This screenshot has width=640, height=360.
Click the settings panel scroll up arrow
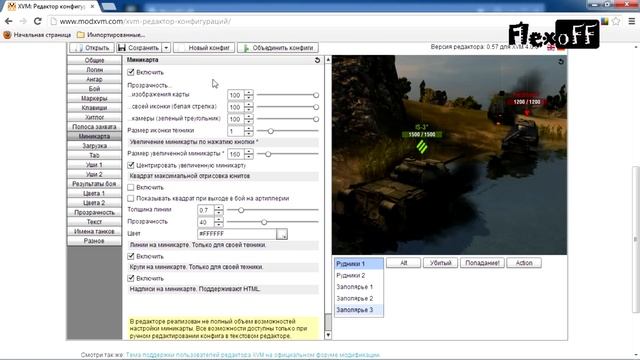pyautogui.click(x=328, y=60)
